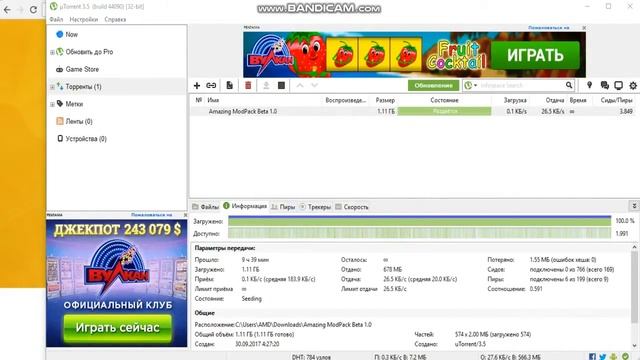Collapse the details pane with the chevron button

coord(634,206)
